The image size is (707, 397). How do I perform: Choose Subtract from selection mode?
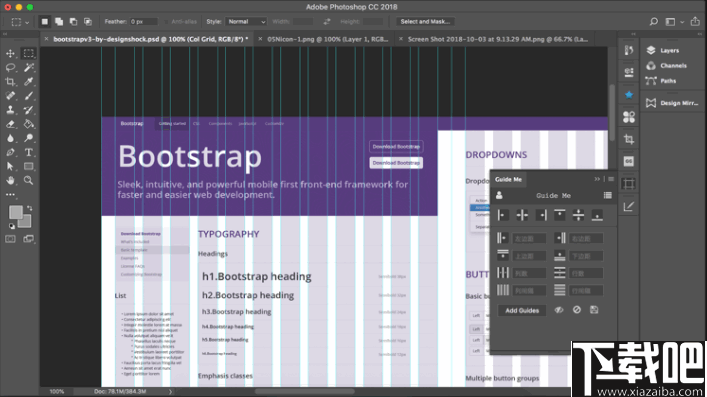point(73,22)
